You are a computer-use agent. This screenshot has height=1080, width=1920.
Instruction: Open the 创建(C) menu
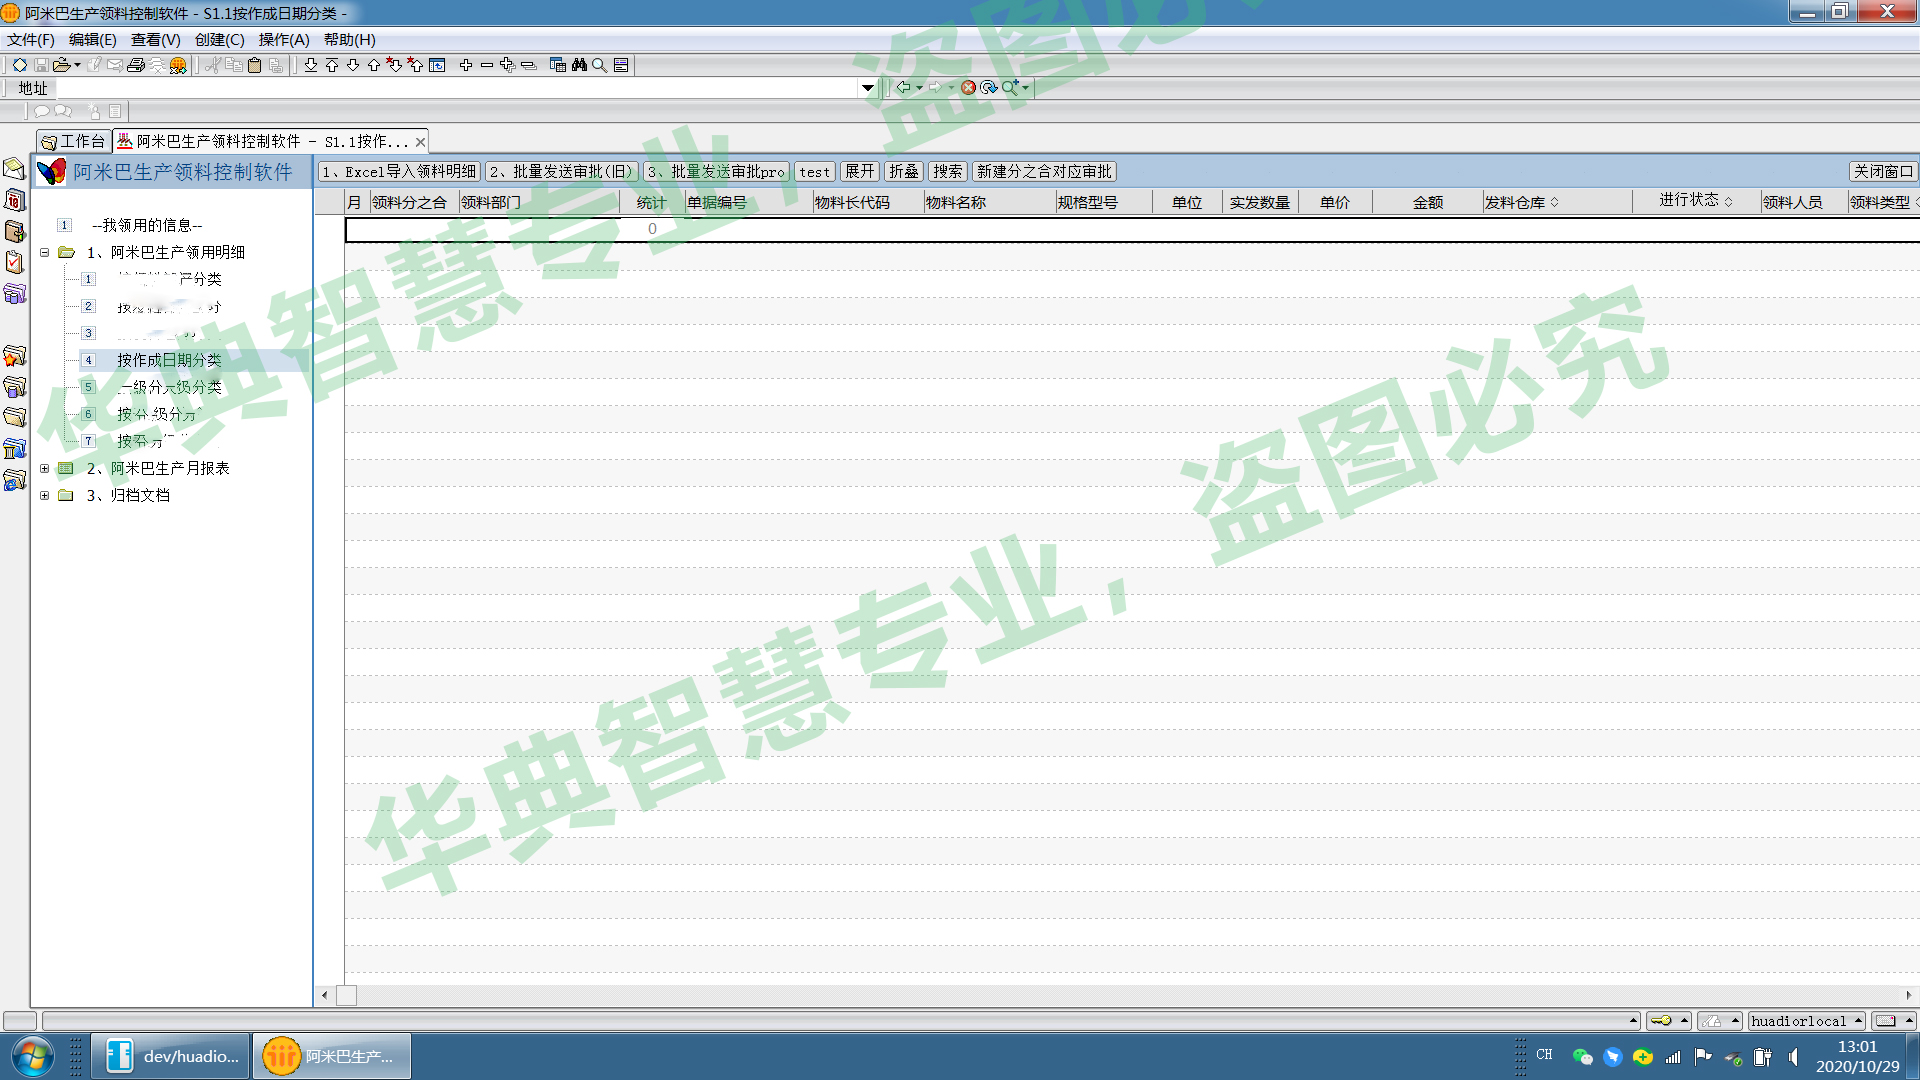coord(219,40)
